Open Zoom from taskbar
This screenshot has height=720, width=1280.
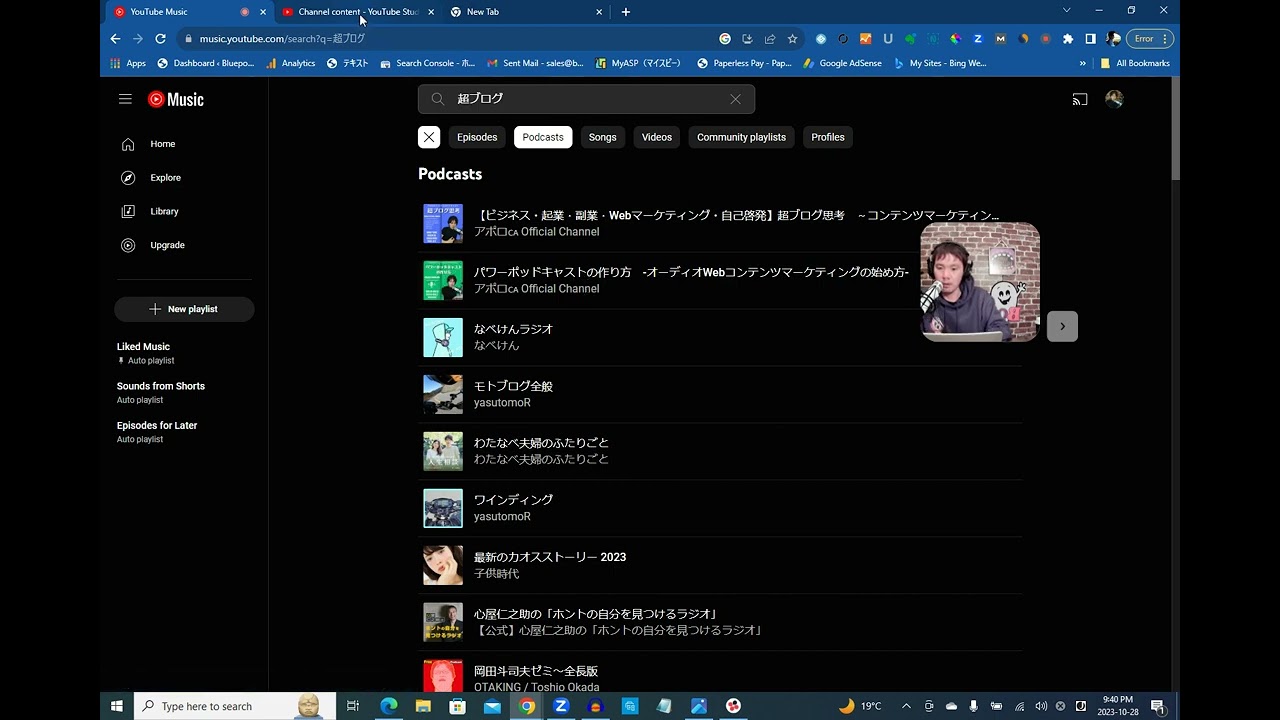[x=561, y=706]
